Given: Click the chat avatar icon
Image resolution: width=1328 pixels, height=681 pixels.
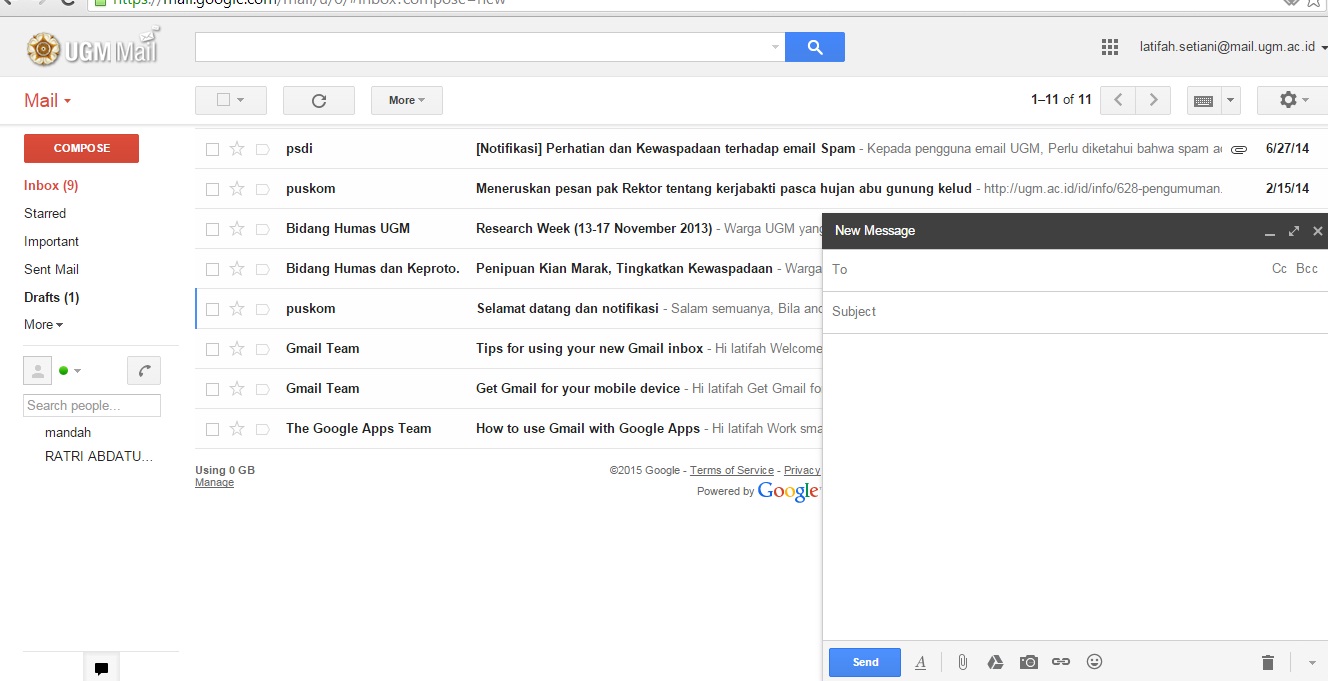Looking at the screenshot, I should (x=37, y=371).
